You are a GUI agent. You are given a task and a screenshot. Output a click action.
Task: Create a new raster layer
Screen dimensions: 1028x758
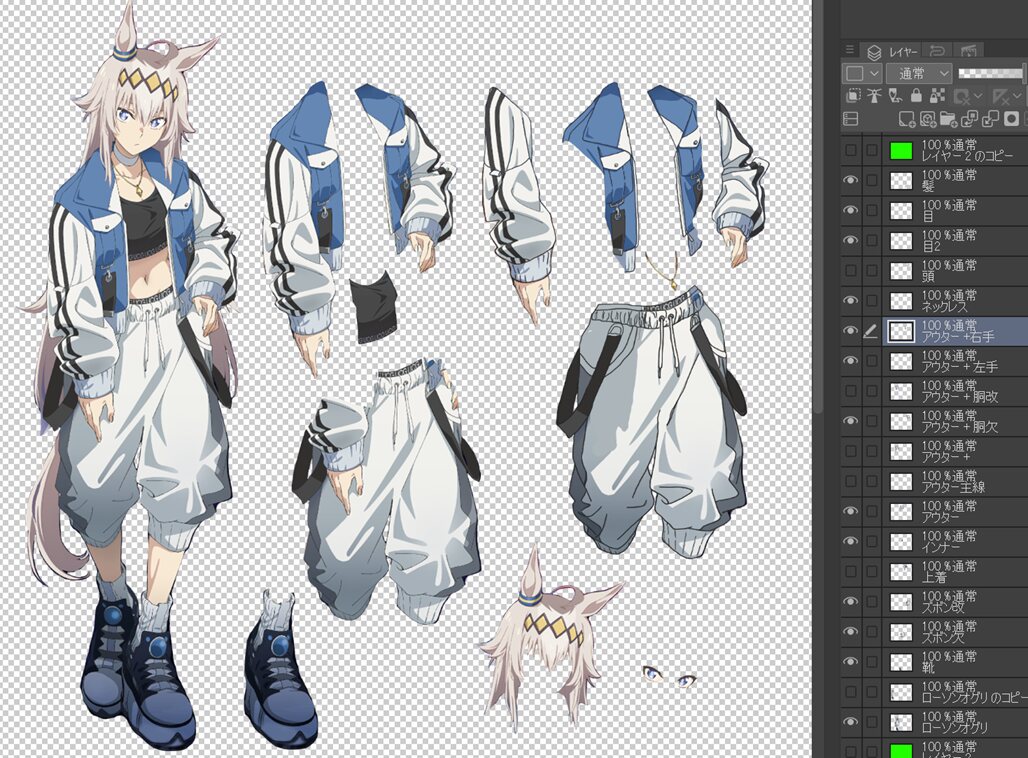(x=907, y=119)
